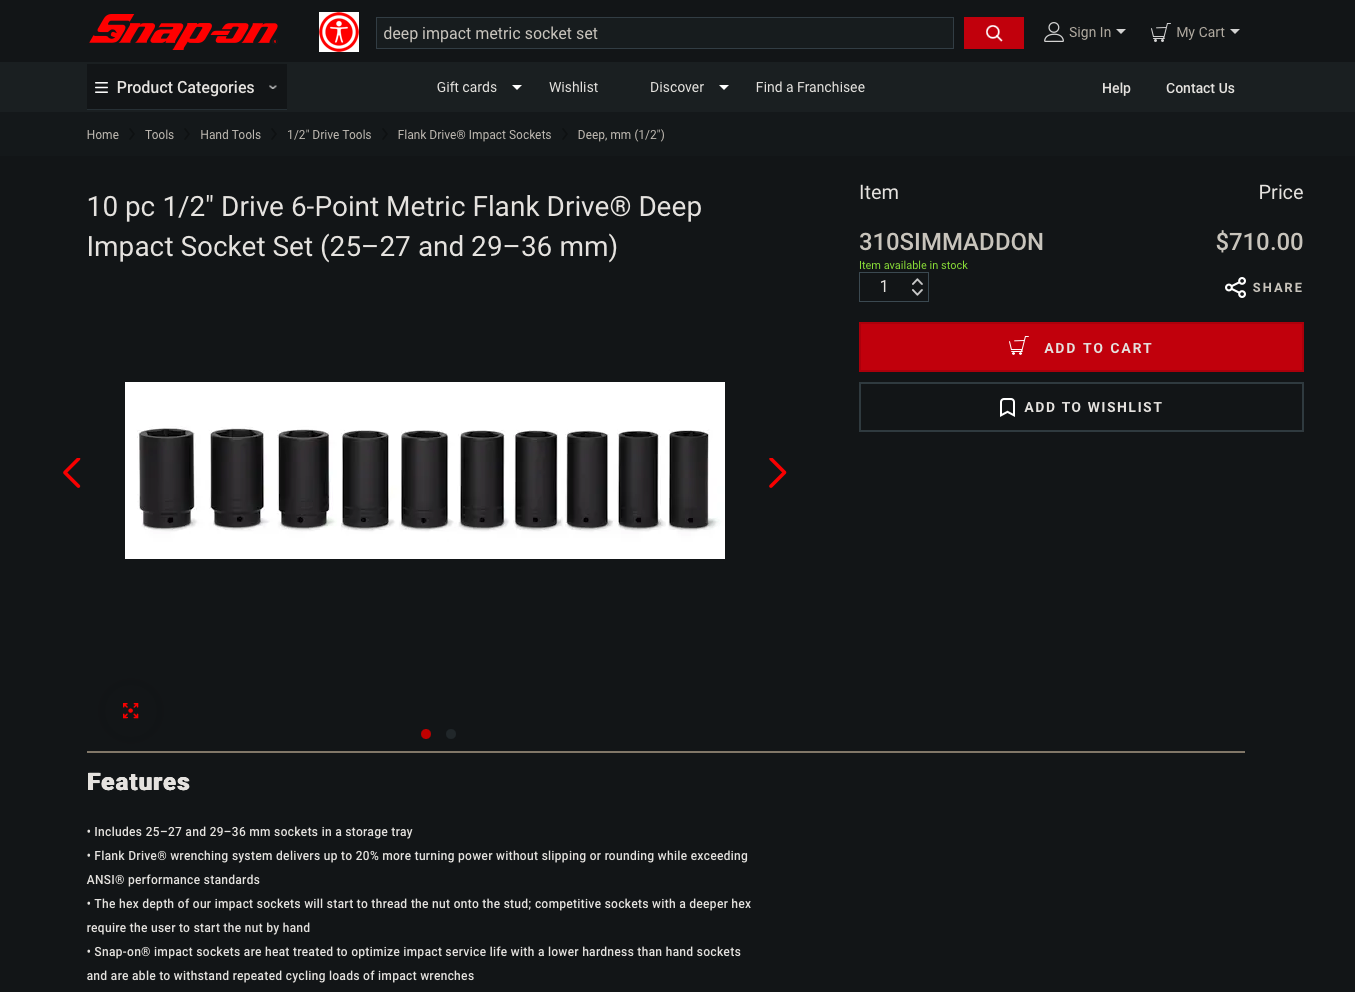Open the 1/2" Drive Tools breadcrumb
The width and height of the screenshot is (1355, 992).
pyautogui.click(x=329, y=135)
